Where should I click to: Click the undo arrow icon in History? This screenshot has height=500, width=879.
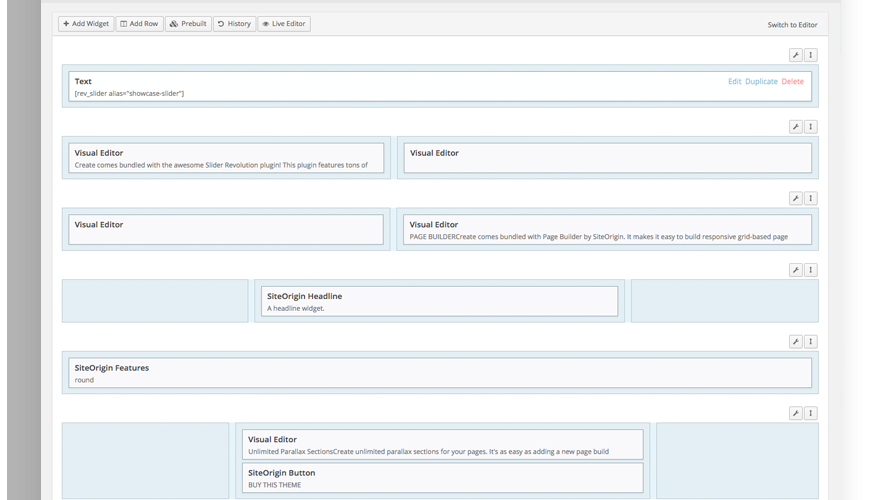pos(221,24)
